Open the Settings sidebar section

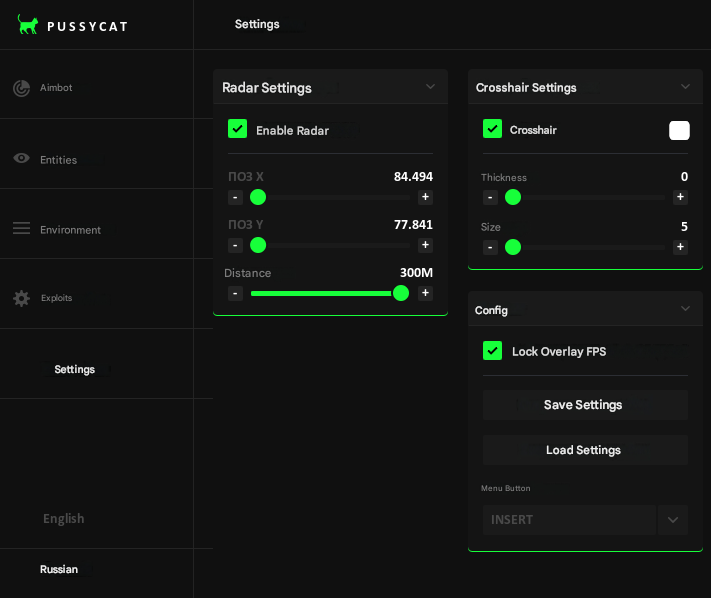97,364
